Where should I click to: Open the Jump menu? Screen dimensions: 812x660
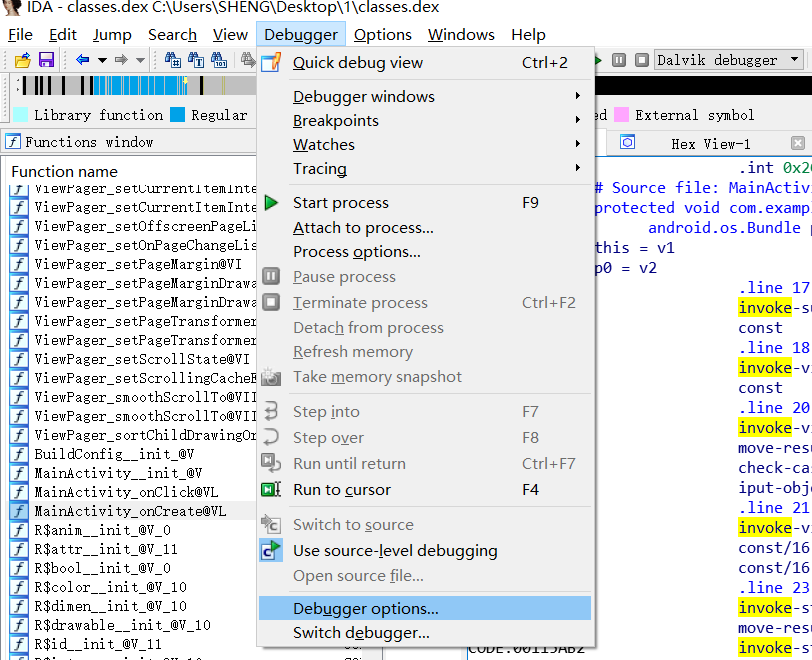(x=112, y=35)
